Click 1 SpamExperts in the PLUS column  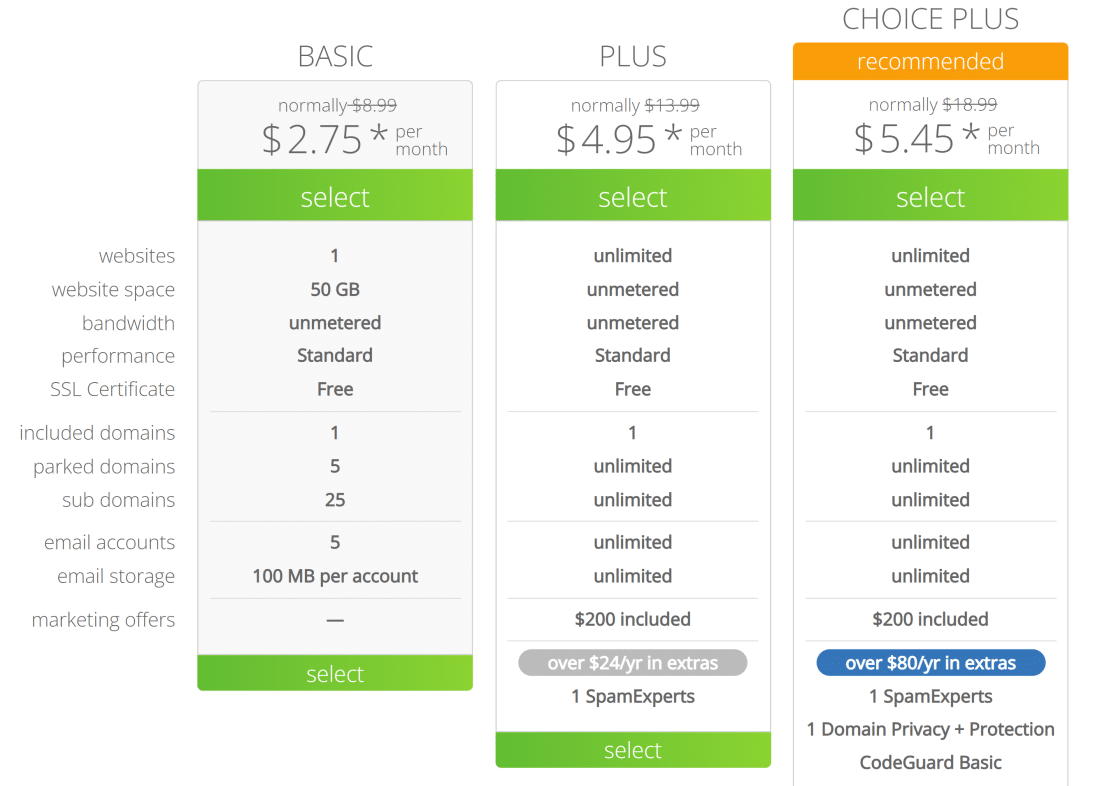(x=633, y=696)
